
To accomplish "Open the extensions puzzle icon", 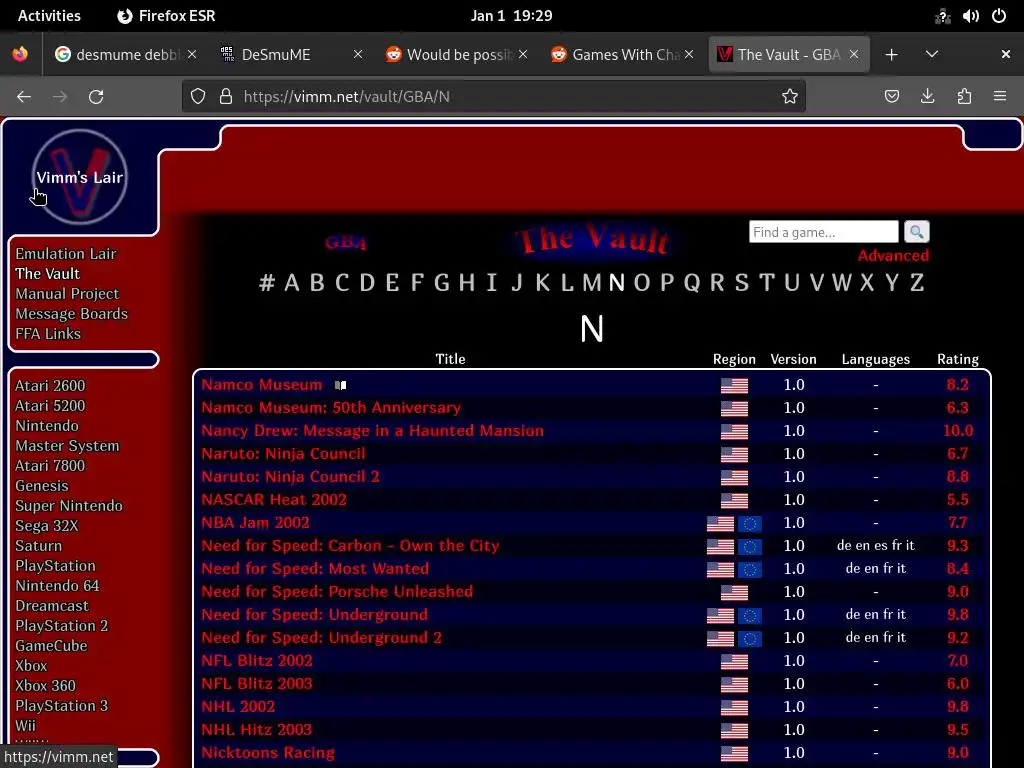I will [964, 97].
